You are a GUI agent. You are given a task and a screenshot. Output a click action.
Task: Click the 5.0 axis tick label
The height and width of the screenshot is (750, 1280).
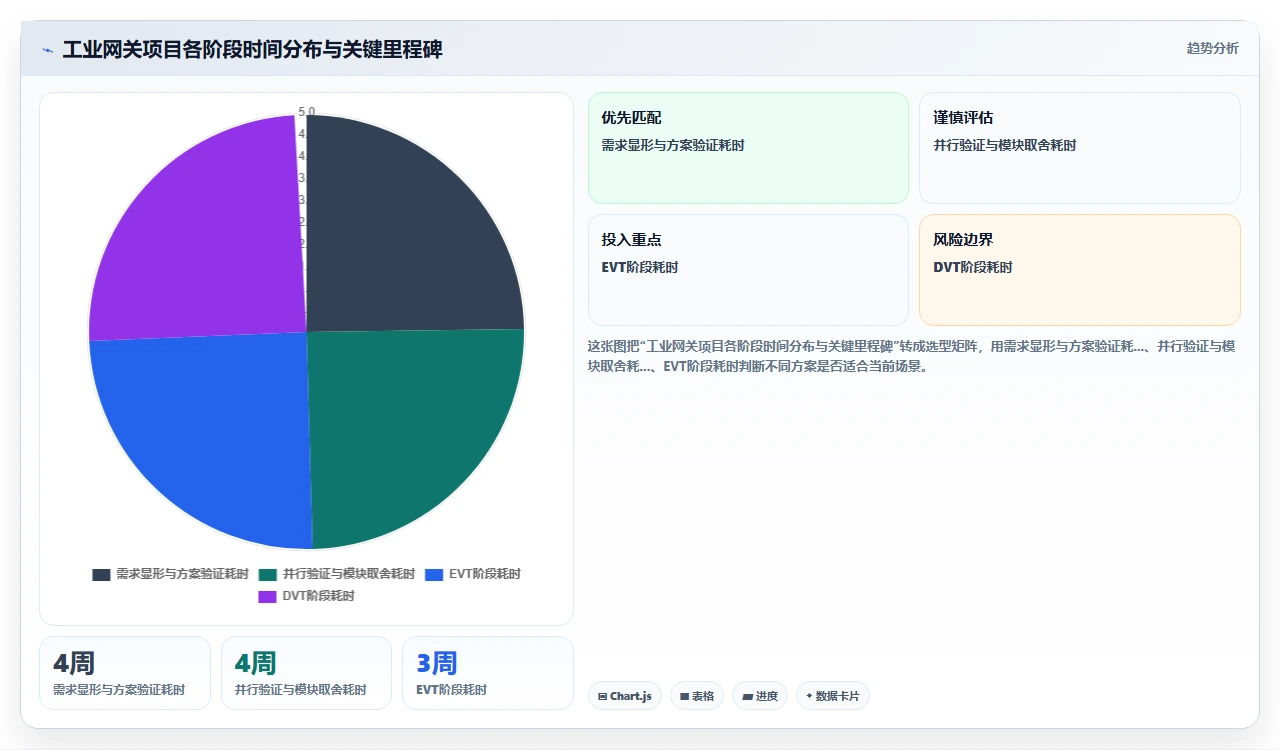tap(307, 112)
